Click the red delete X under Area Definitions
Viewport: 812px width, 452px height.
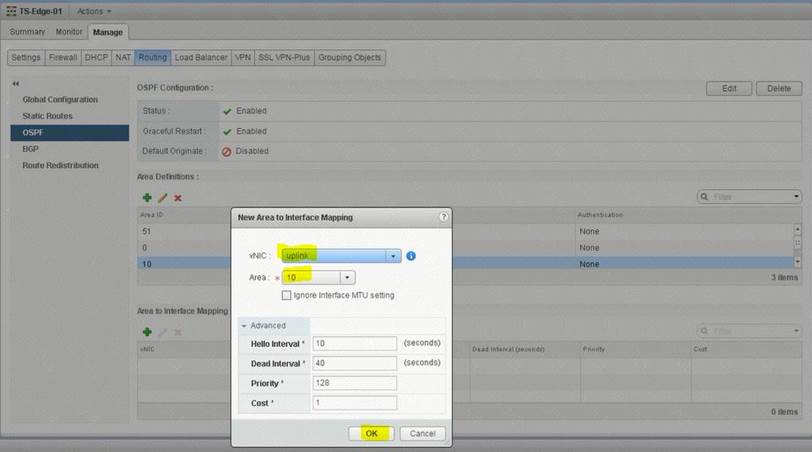(177, 197)
